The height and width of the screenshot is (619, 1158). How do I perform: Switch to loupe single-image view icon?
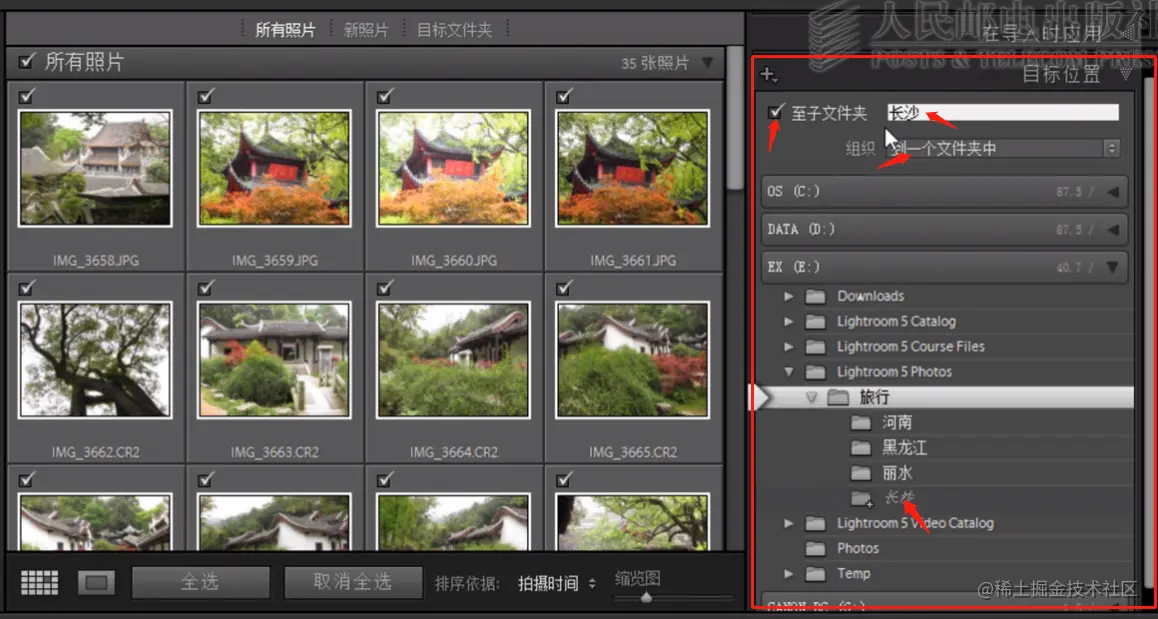pos(96,583)
